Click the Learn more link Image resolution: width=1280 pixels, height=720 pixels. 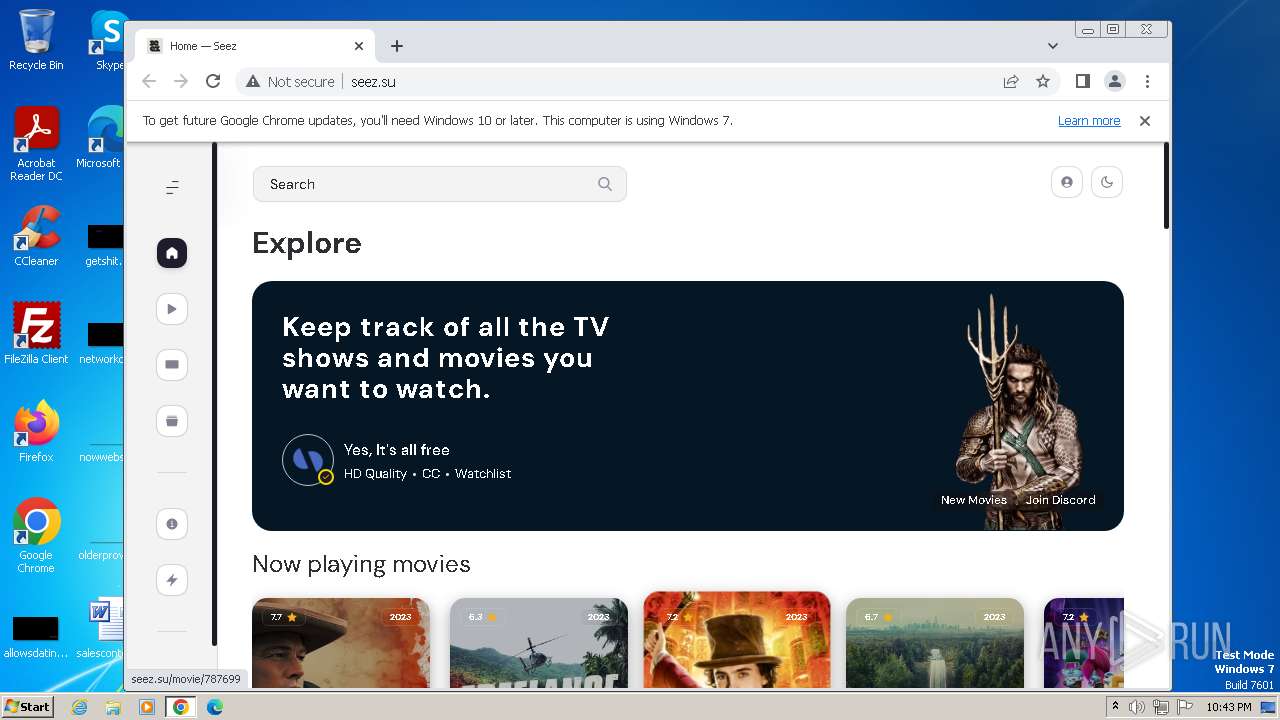tap(1089, 121)
